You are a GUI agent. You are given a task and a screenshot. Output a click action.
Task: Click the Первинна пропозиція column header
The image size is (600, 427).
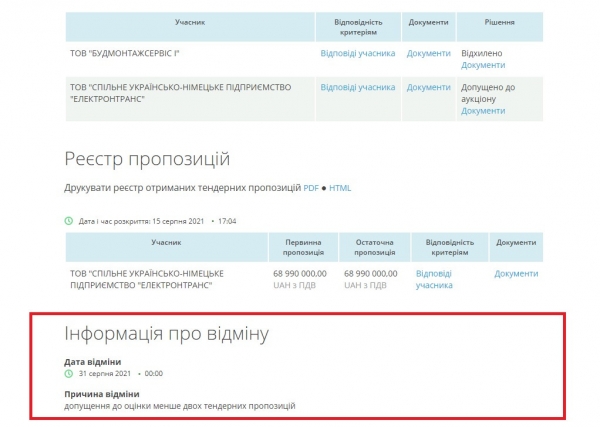coord(303,248)
